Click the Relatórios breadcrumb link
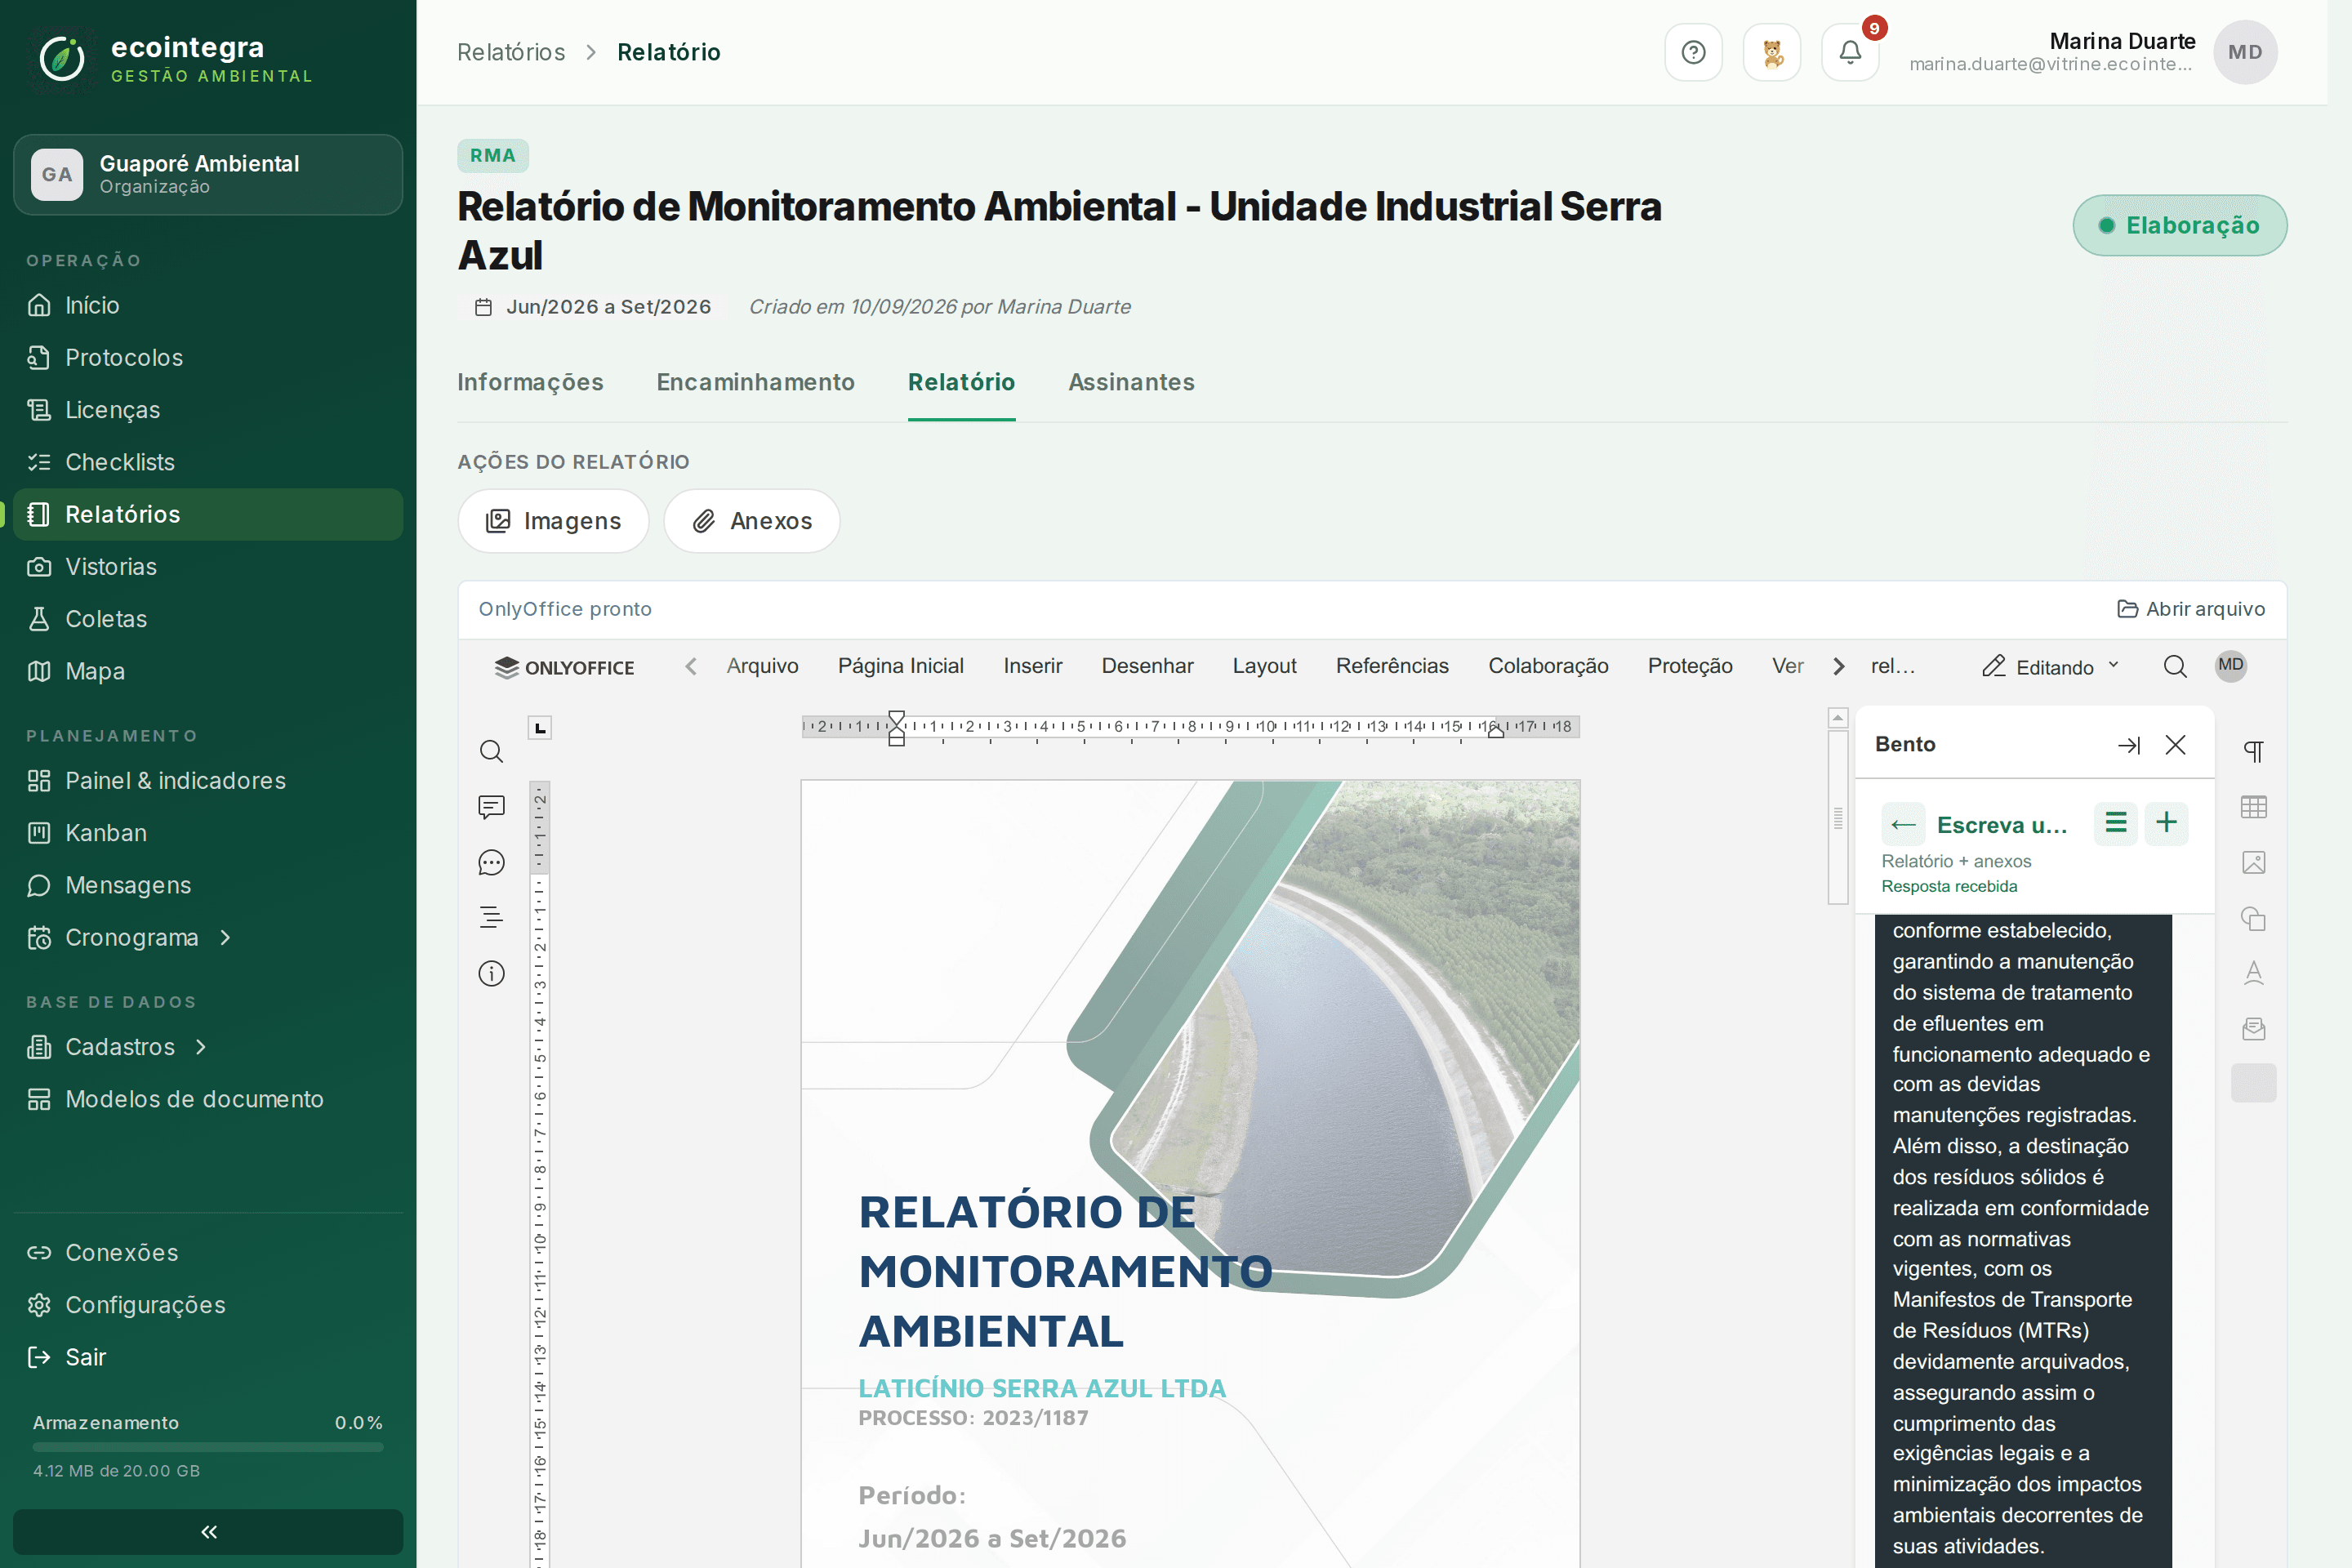The image size is (2352, 1568). [x=511, y=52]
